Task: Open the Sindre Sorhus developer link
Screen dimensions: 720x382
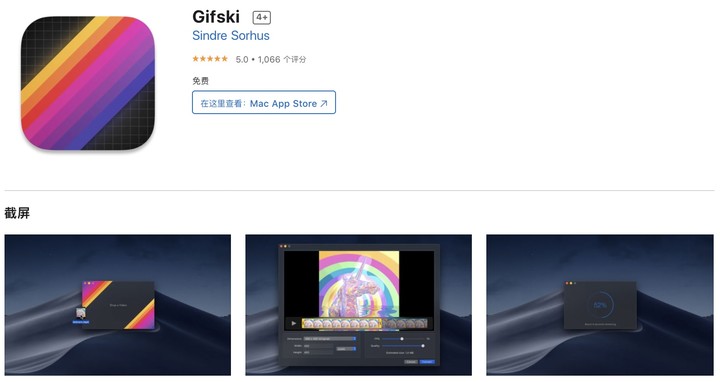Action: coord(231,35)
